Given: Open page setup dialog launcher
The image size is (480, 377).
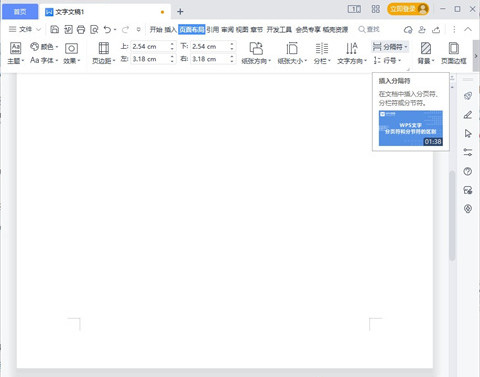Looking at the screenshot, I should pyautogui.click(x=408, y=69).
